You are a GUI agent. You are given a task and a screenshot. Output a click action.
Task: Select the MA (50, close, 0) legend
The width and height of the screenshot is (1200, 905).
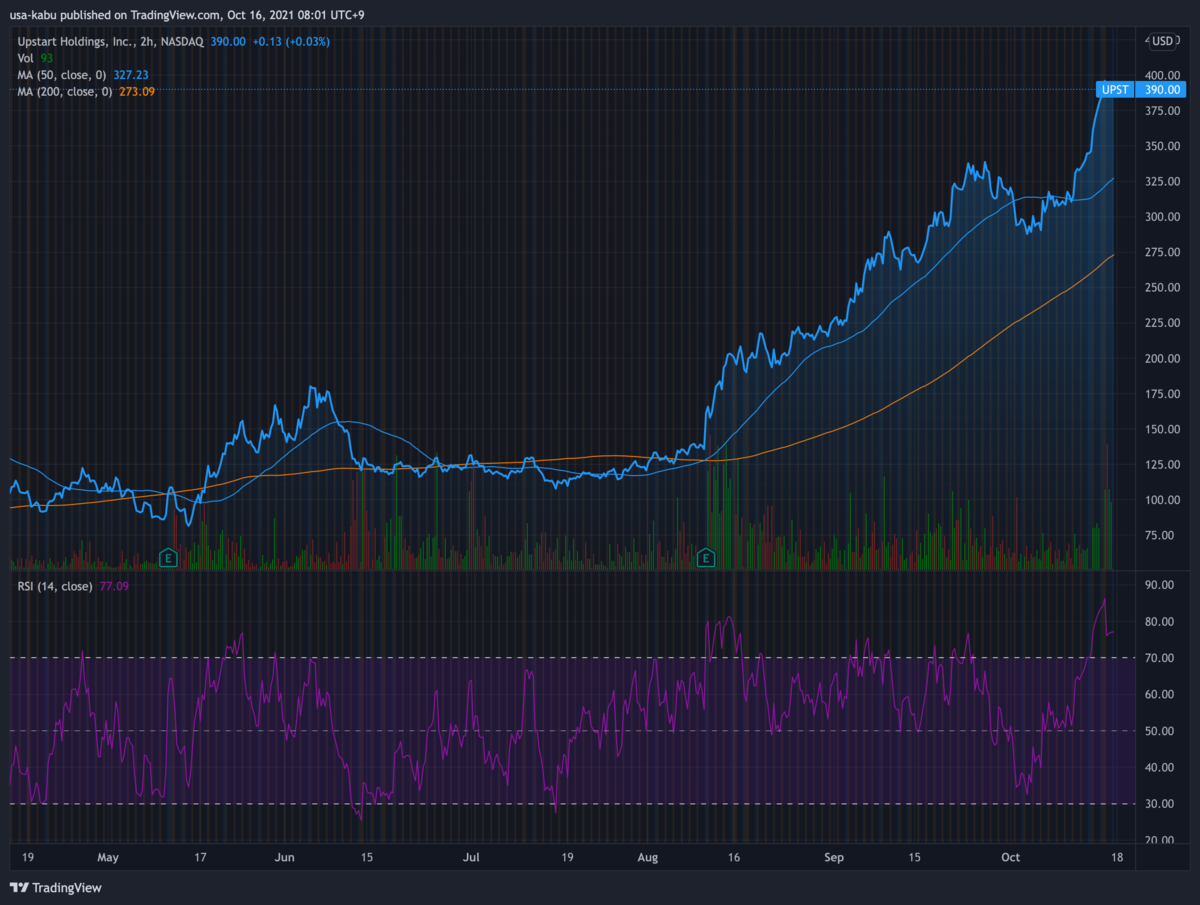tap(62, 75)
